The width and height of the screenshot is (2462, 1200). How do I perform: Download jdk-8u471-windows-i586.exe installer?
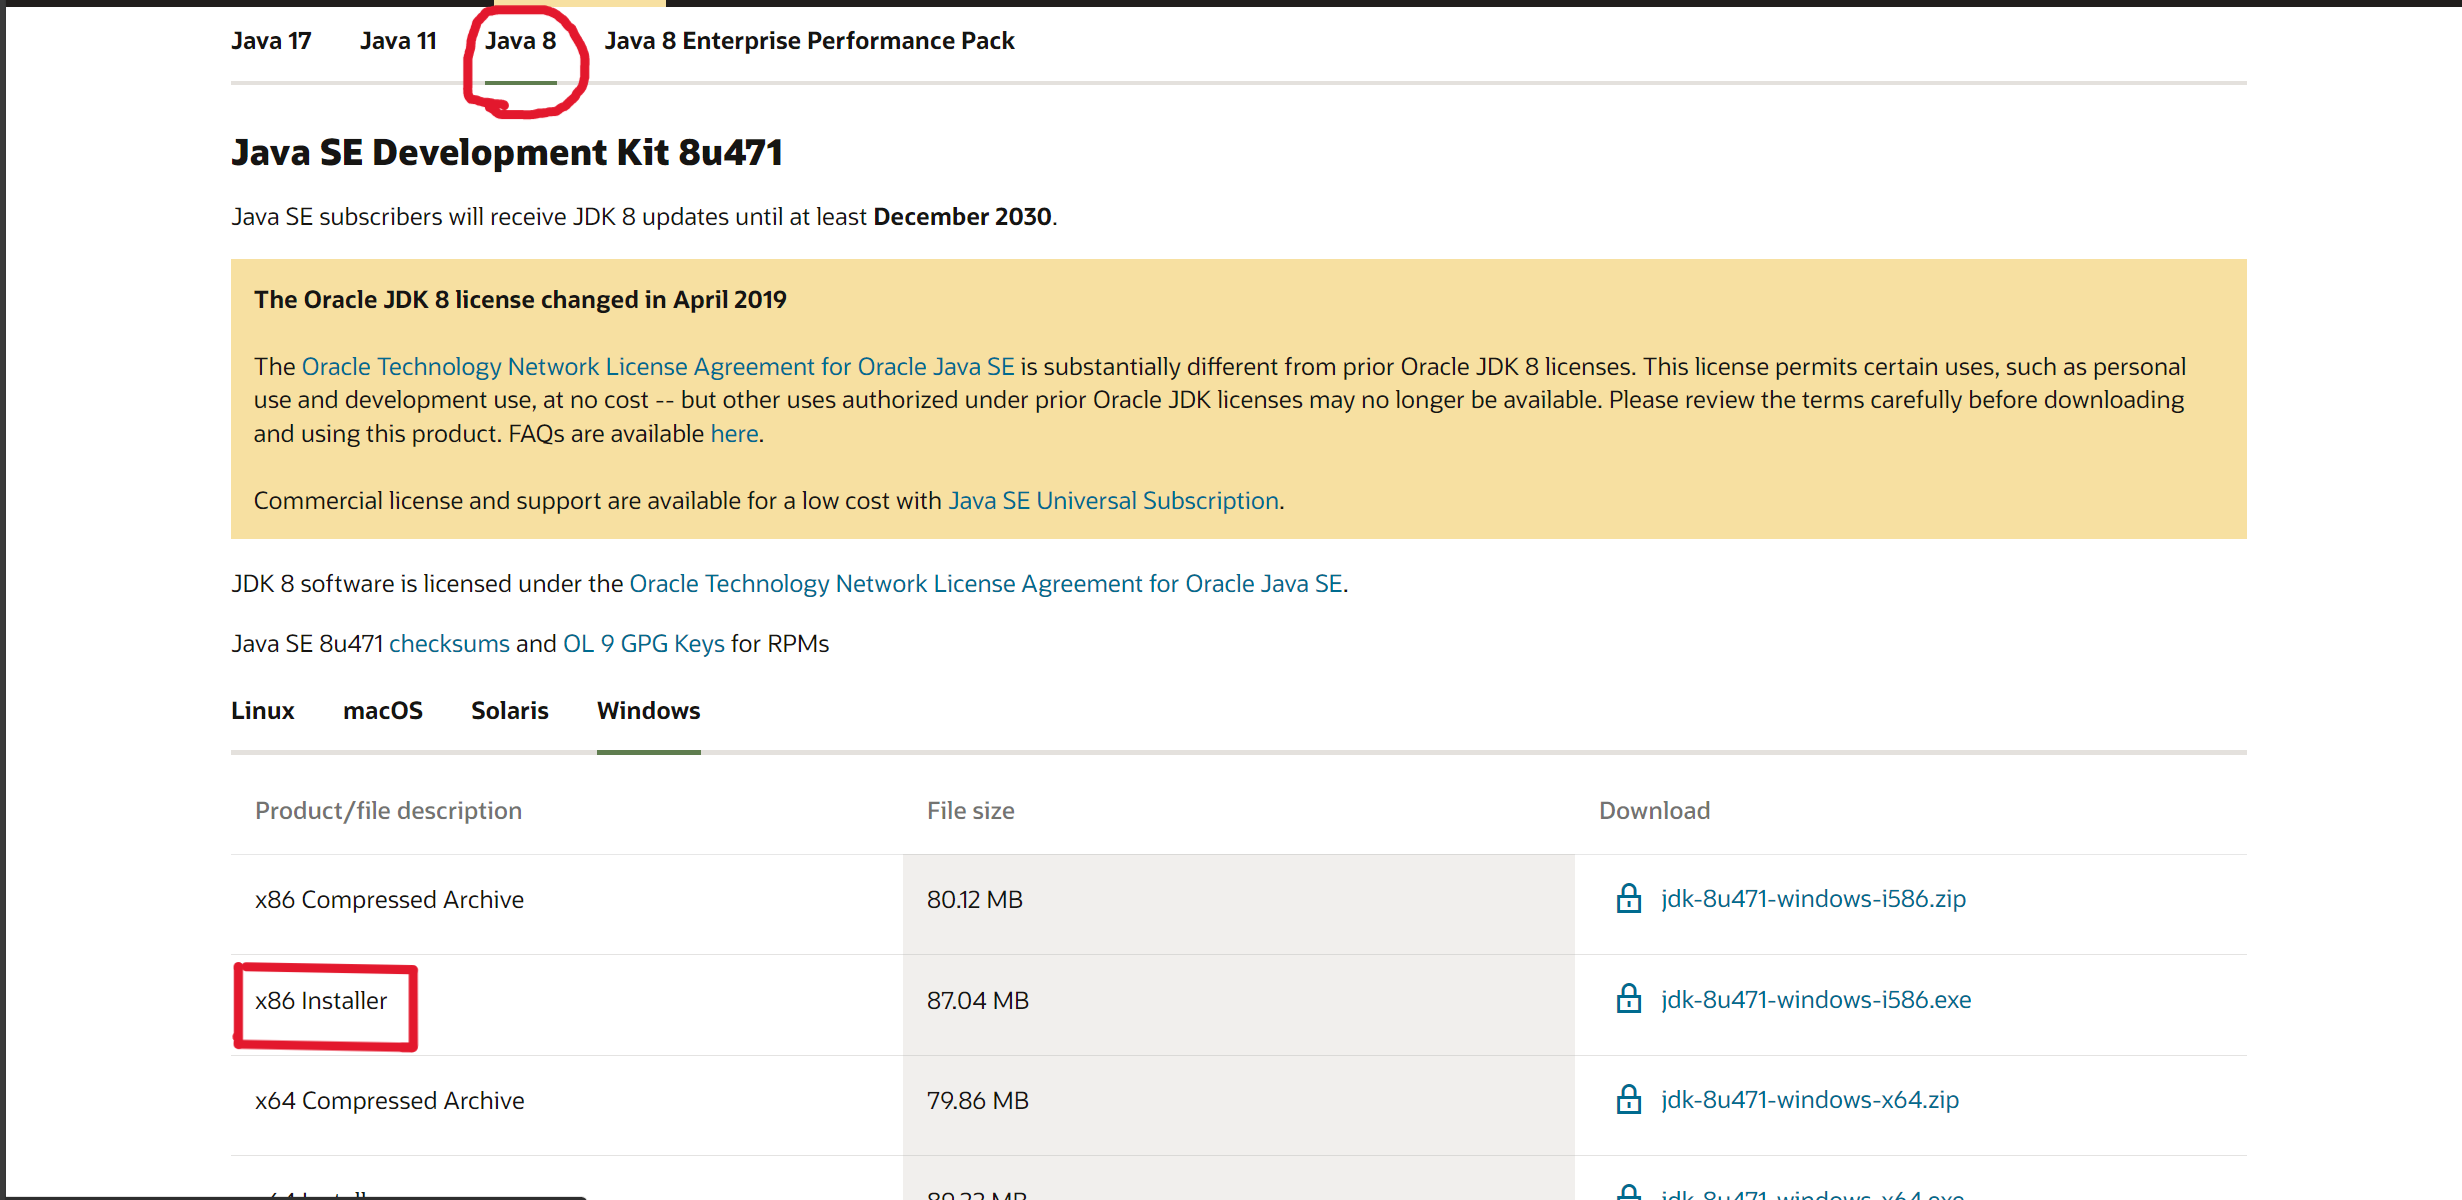[1816, 1000]
